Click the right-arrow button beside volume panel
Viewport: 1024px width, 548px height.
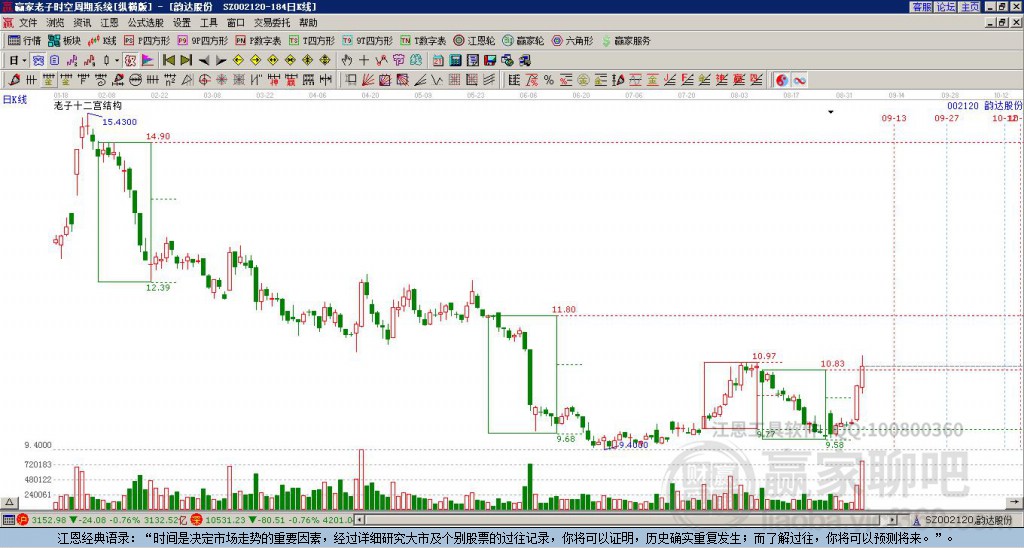pyautogui.click(x=1016, y=502)
